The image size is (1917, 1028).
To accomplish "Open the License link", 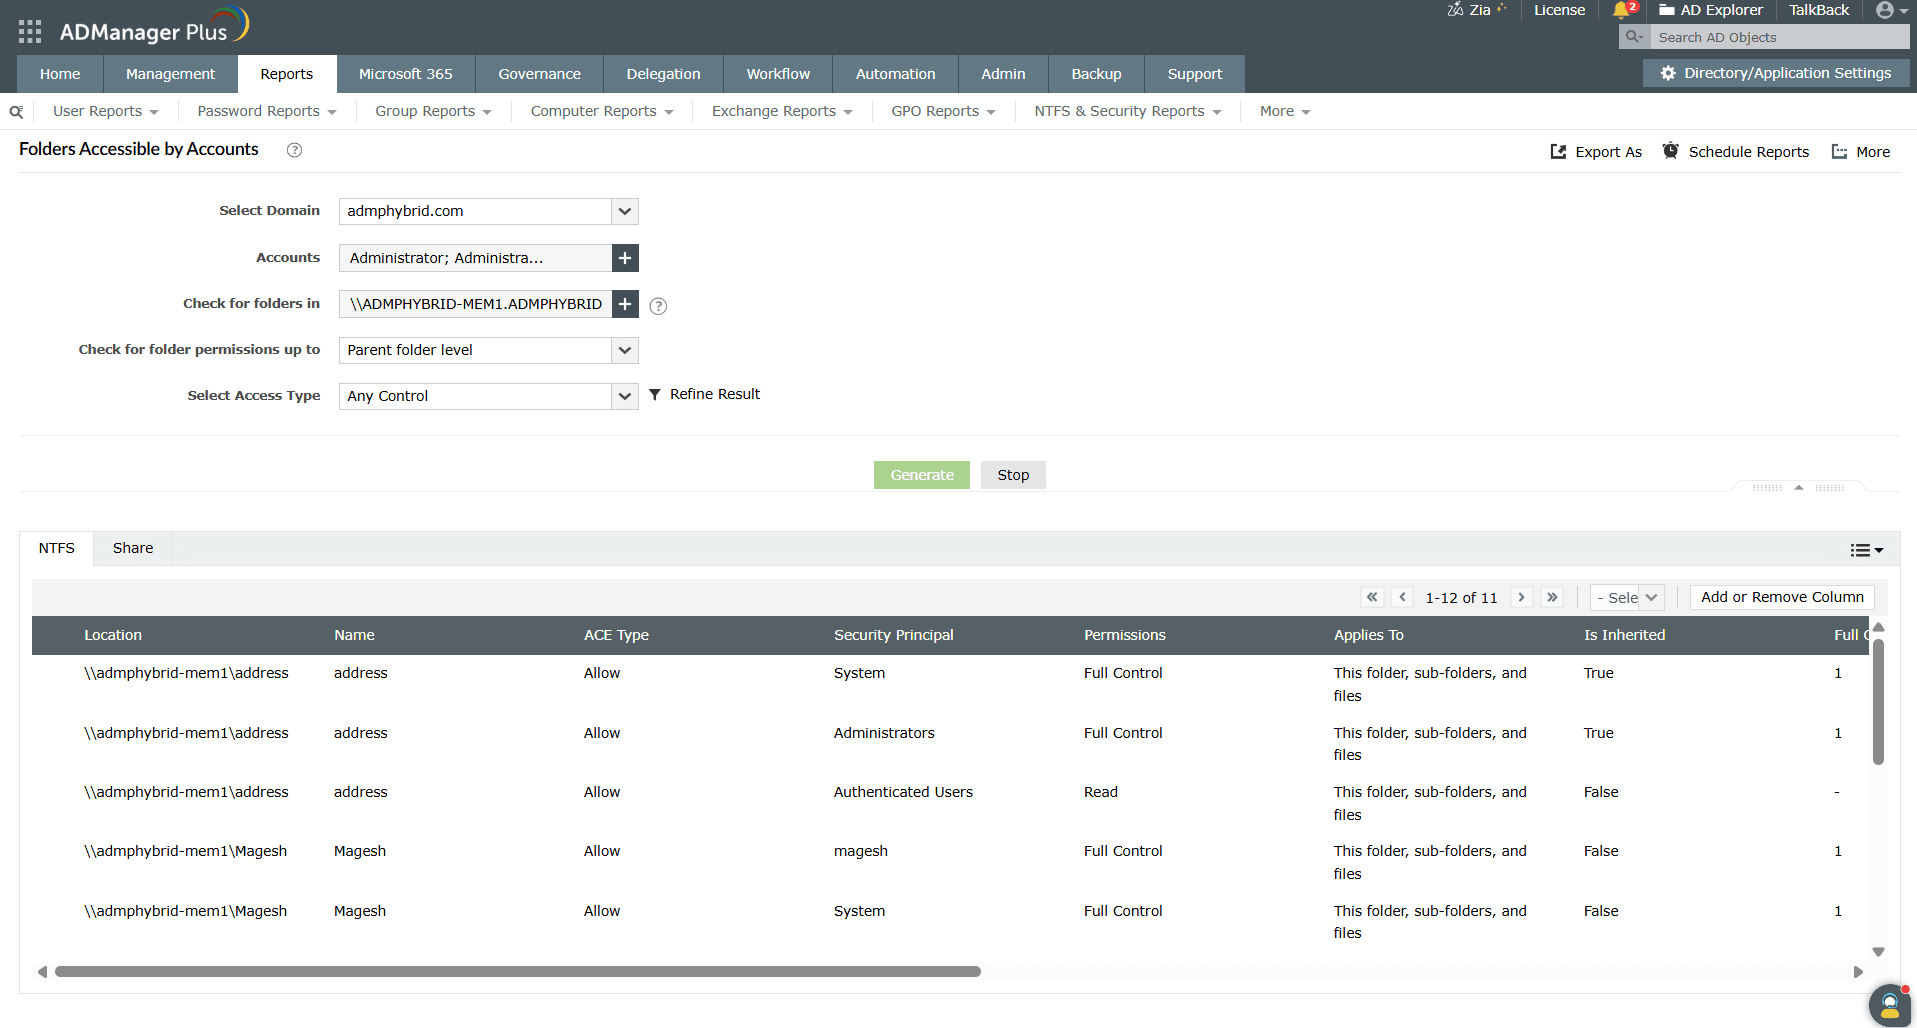I will pos(1560,10).
